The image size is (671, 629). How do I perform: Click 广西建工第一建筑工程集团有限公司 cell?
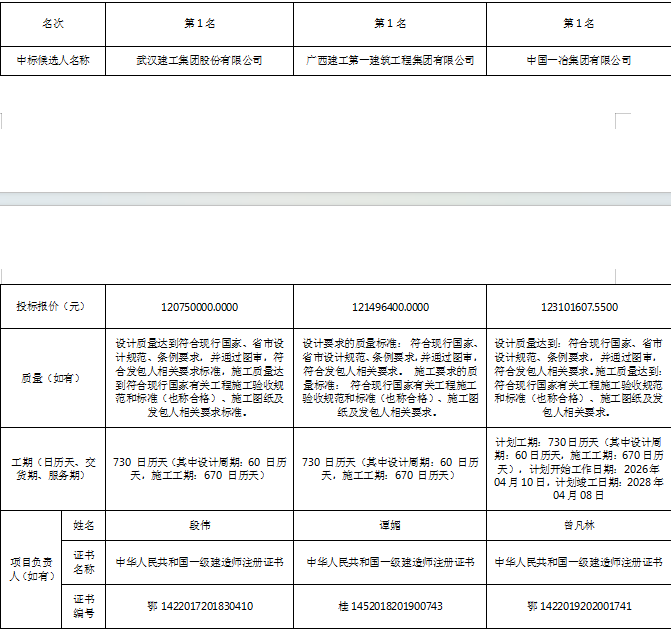click(390, 60)
